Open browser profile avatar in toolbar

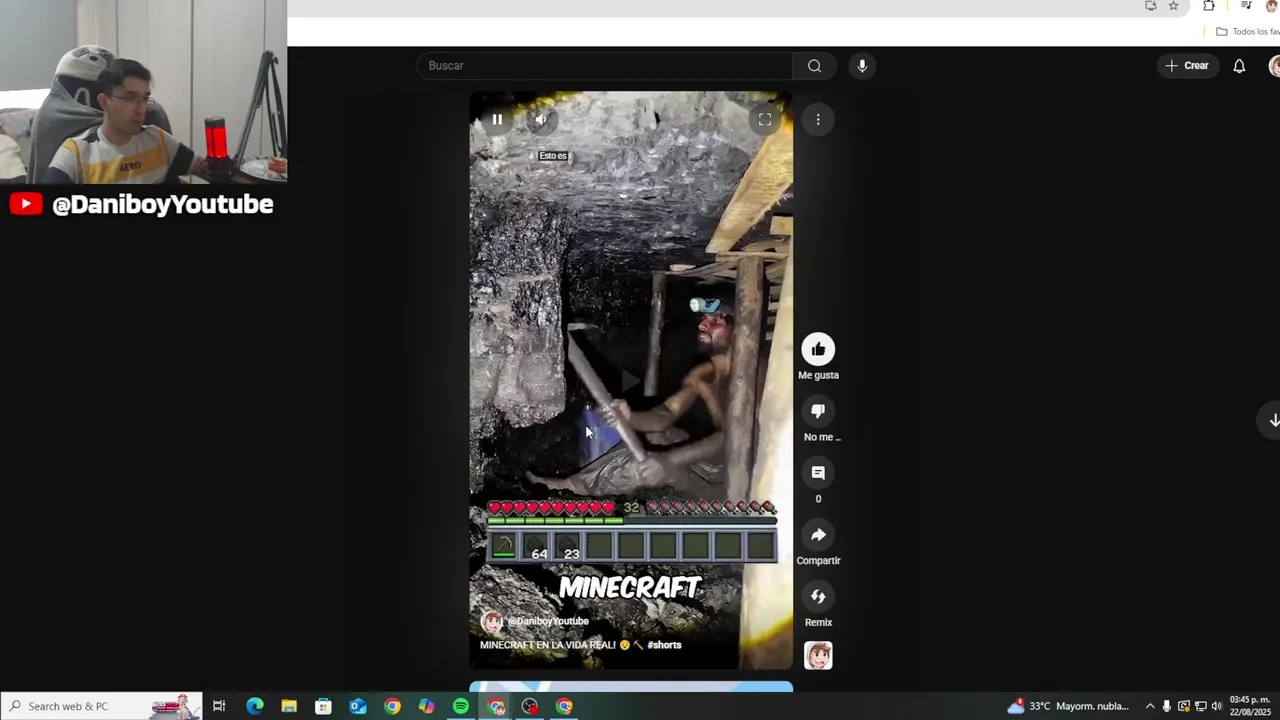[1273, 6]
